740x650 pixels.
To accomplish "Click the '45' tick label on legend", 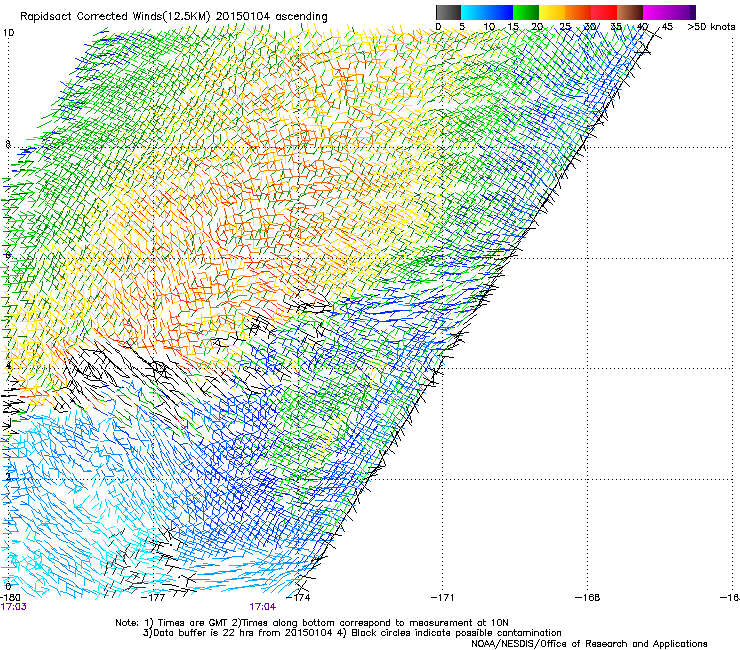I will (667, 27).
